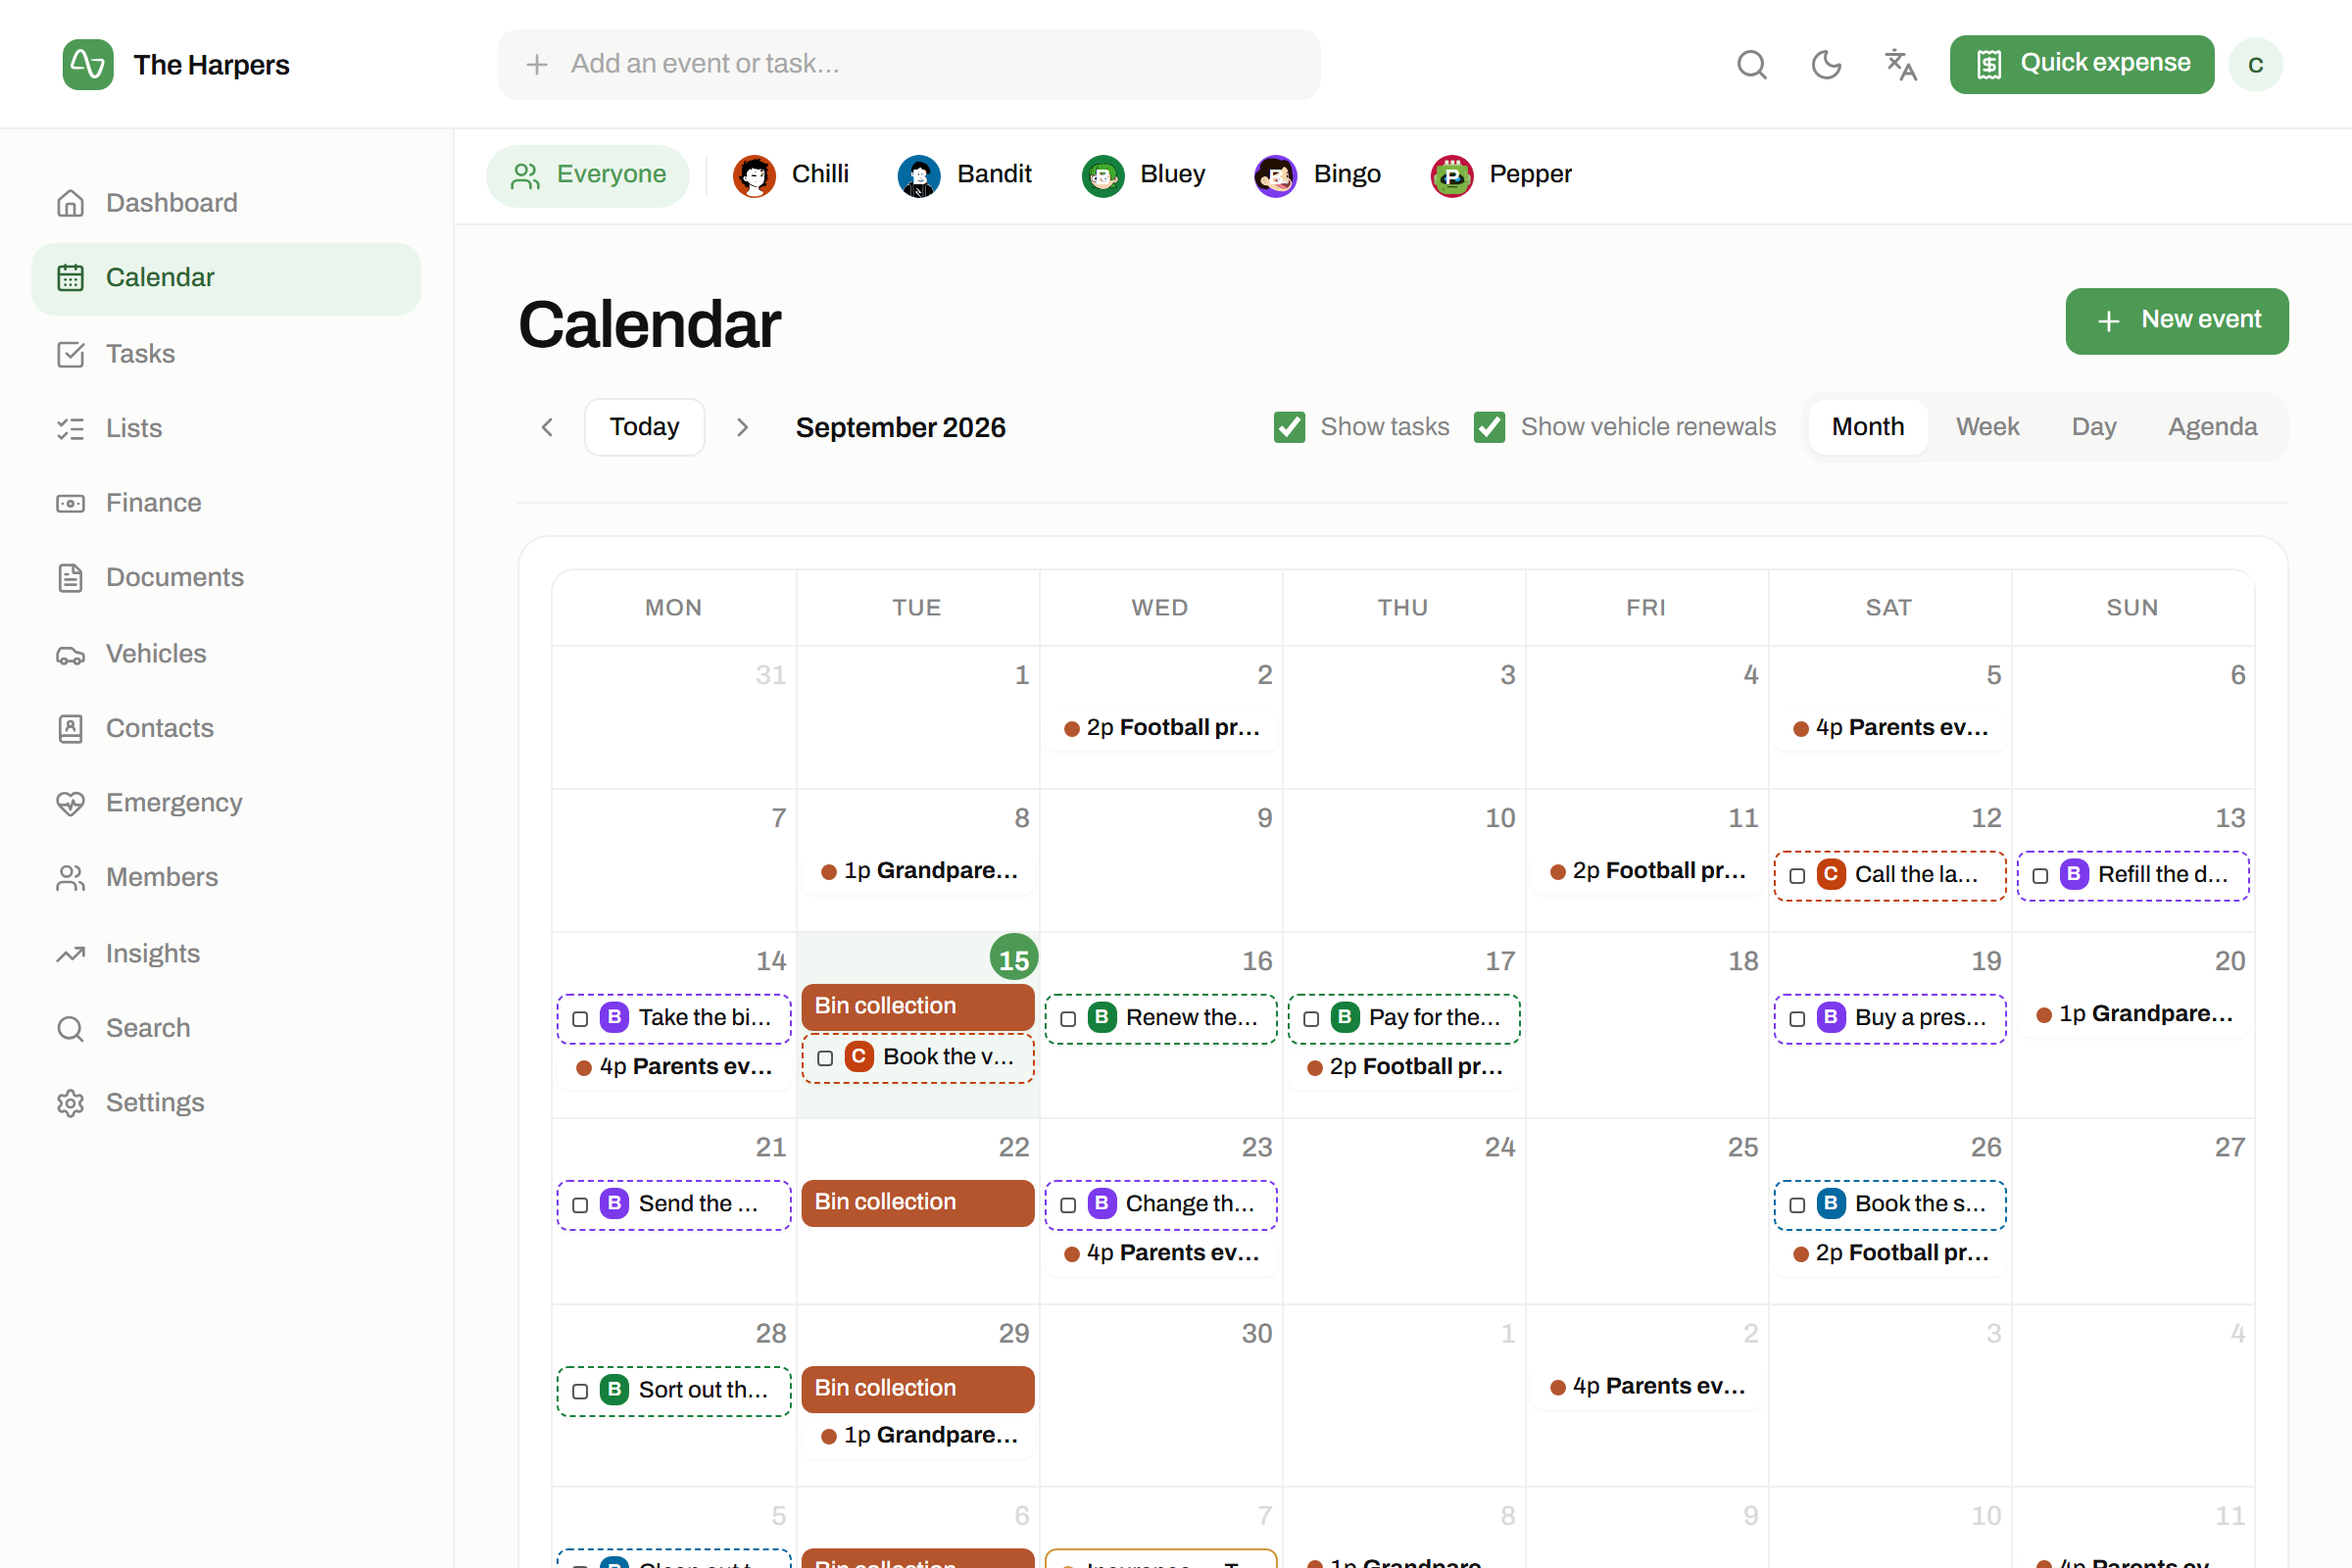The width and height of the screenshot is (2352, 1568).
Task: Open Grandparents event on September 20
Action: [x=2133, y=1014]
